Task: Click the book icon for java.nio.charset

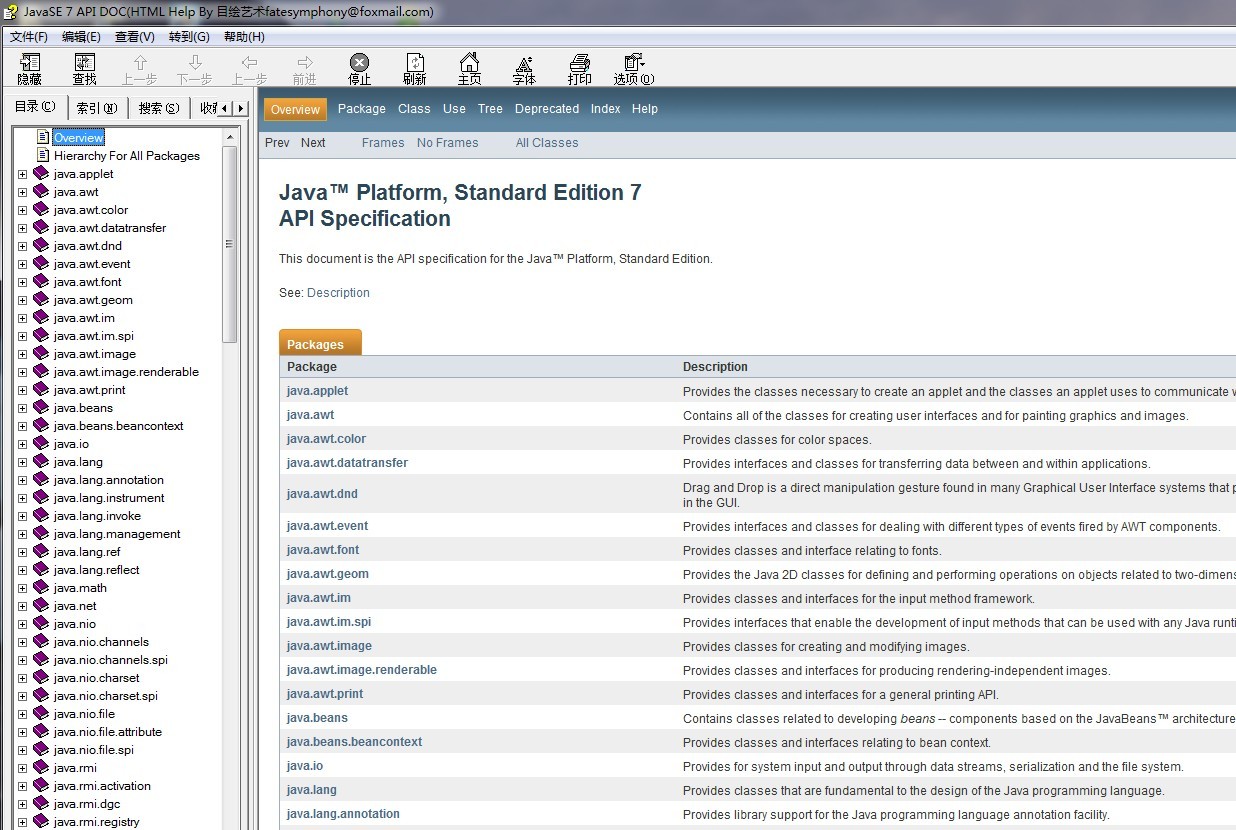Action: (x=41, y=677)
